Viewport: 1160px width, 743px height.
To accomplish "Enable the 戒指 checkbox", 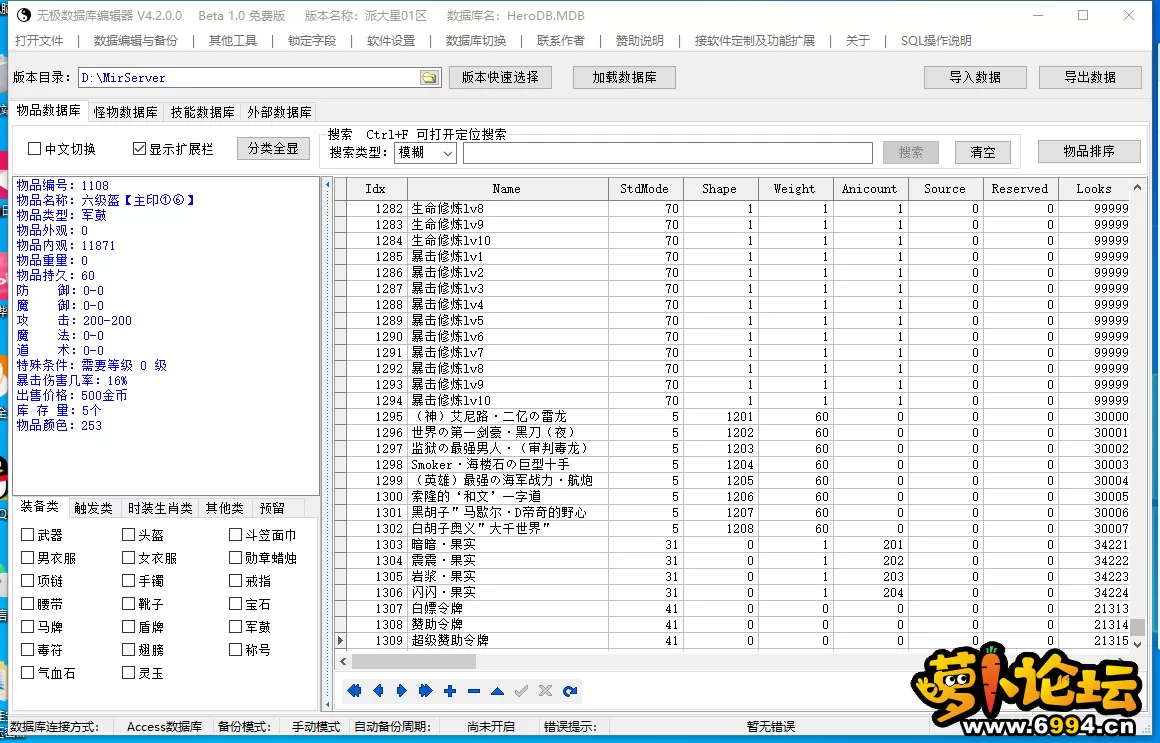I will [x=235, y=580].
